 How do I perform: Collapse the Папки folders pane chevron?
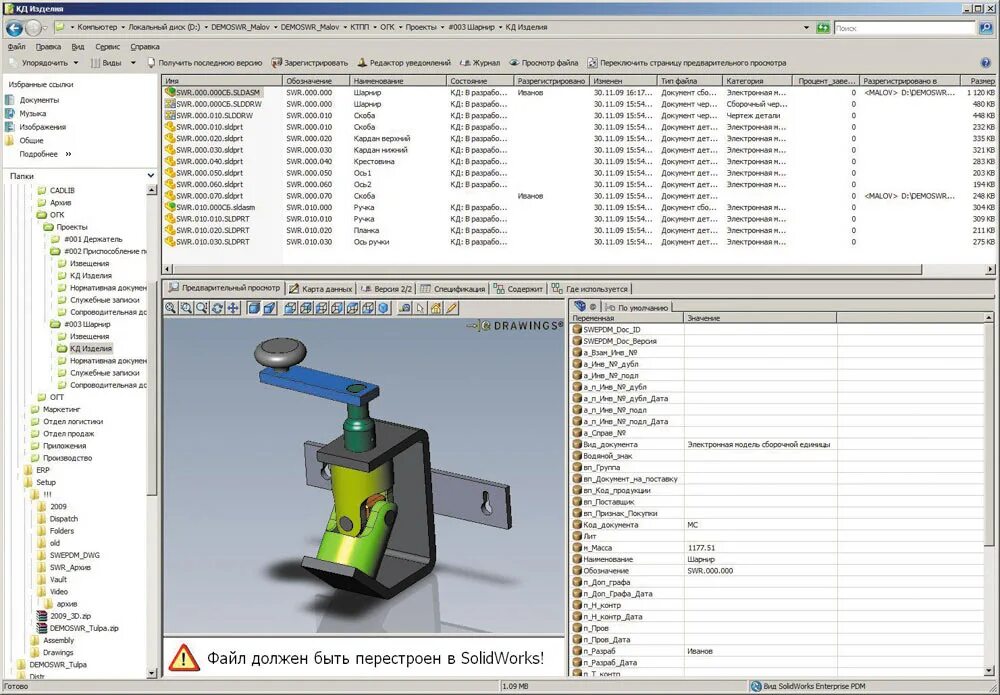coord(151,175)
